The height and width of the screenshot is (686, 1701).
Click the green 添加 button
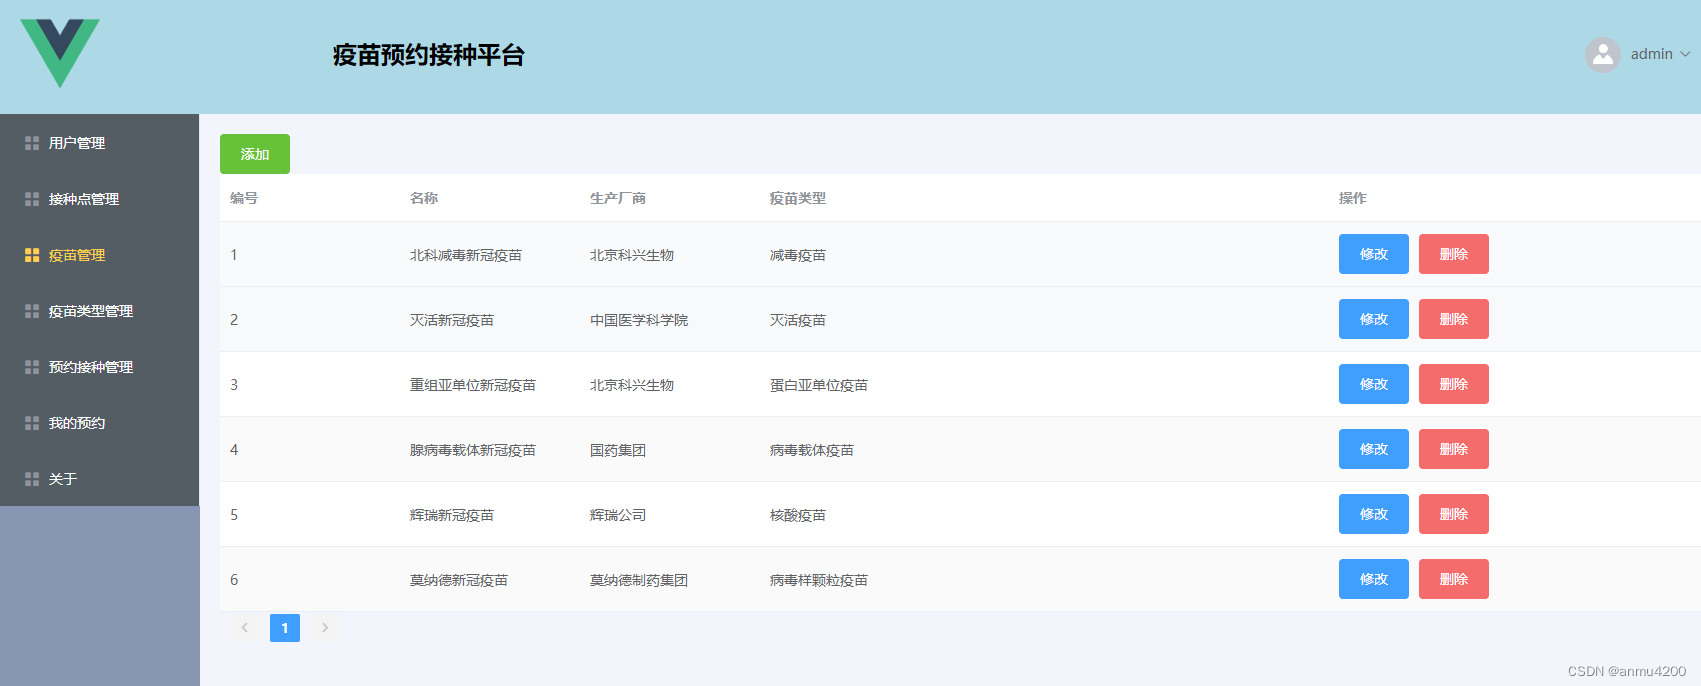255,154
